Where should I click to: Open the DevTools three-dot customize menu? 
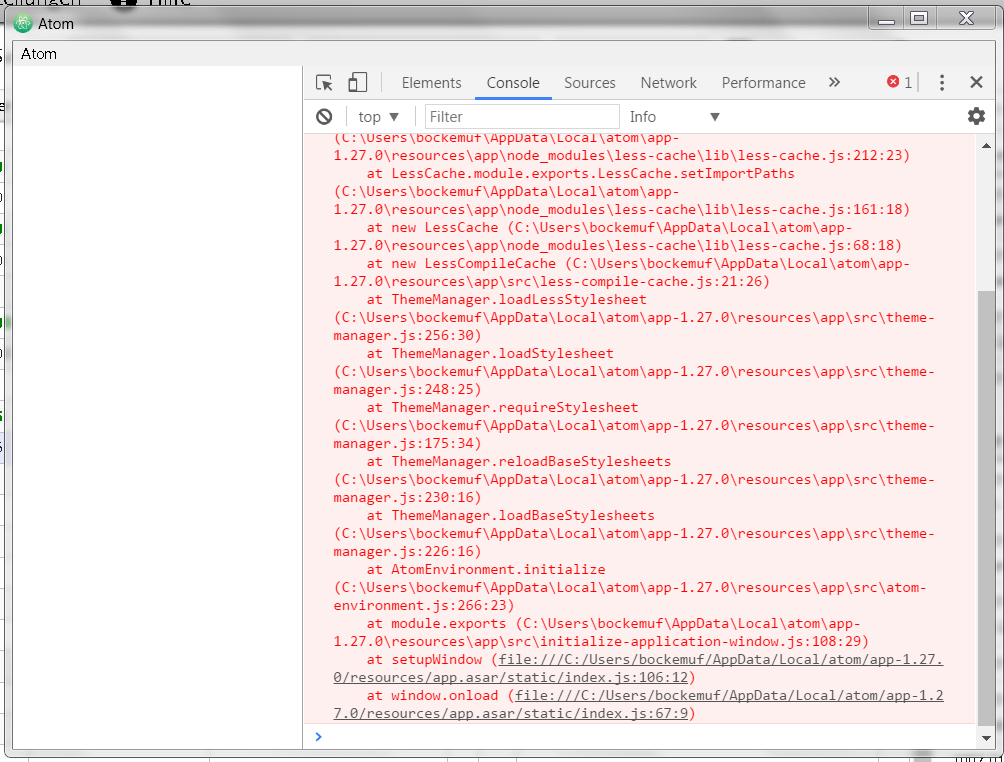941,83
